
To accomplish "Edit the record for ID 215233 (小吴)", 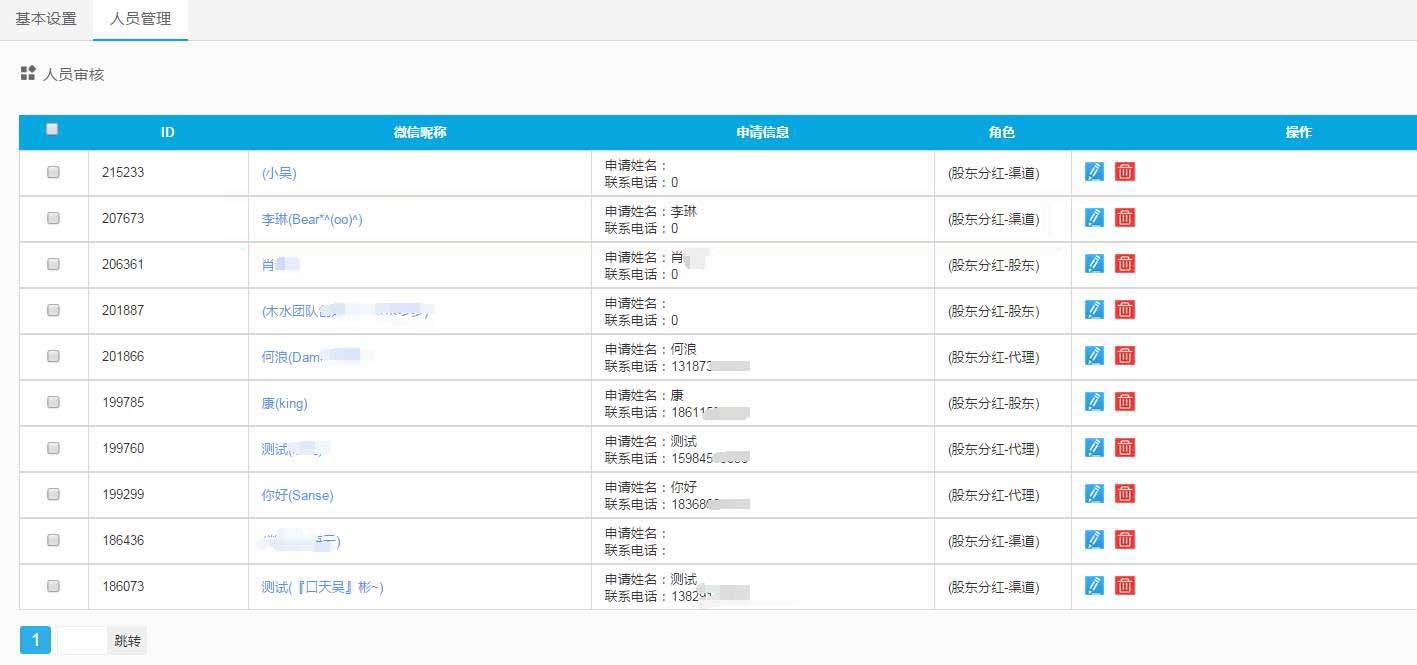I will 1094,171.
